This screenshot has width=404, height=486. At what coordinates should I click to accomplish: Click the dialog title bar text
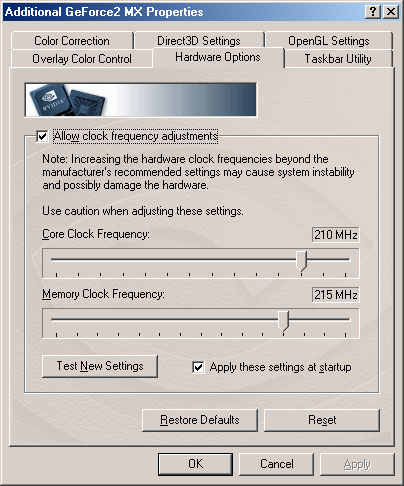point(104,12)
